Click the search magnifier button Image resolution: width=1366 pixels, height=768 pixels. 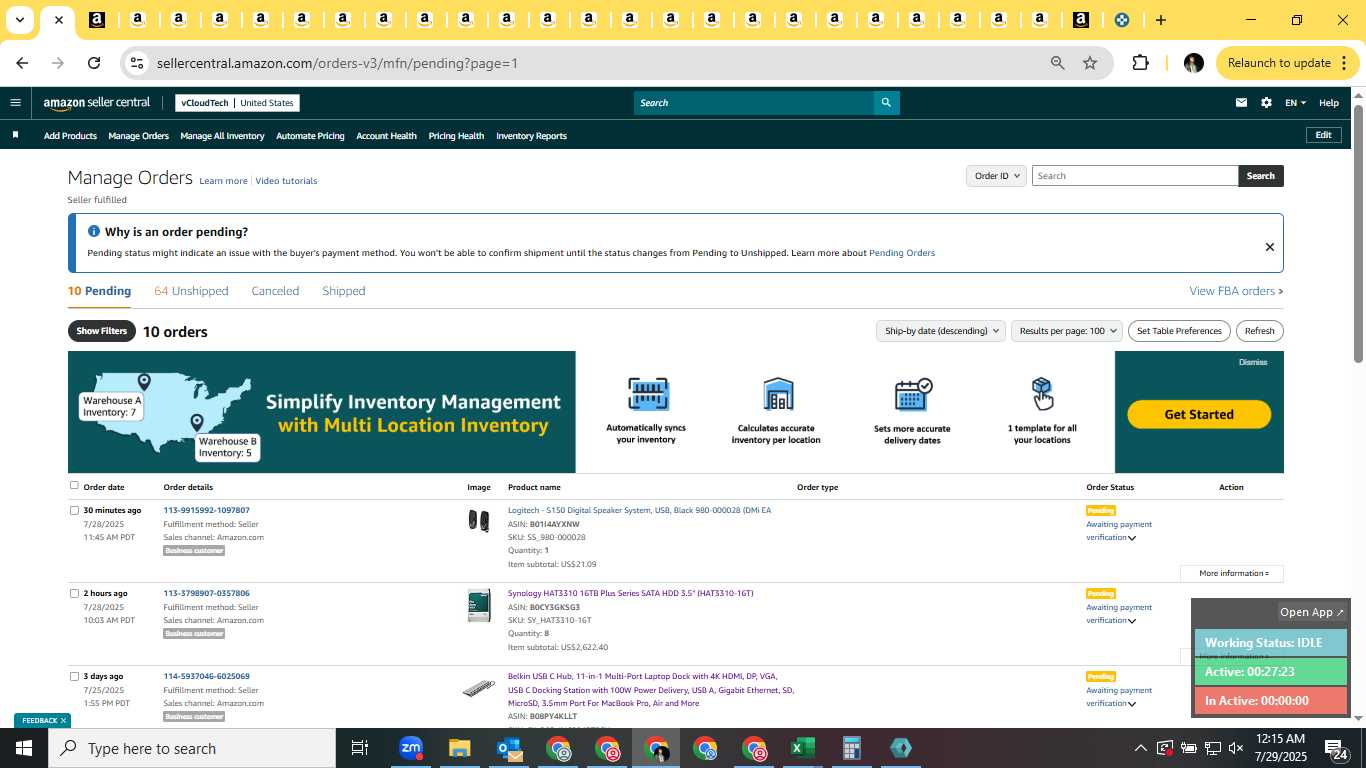click(x=886, y=103)
